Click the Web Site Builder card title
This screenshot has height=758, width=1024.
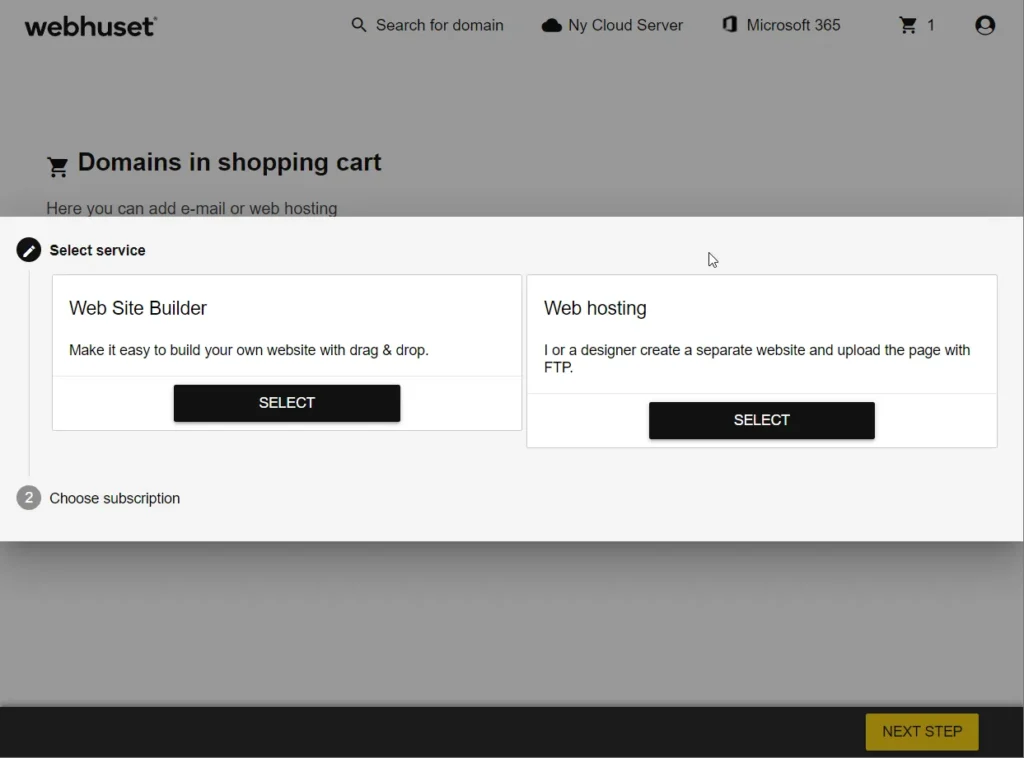(x=138, y=308)
